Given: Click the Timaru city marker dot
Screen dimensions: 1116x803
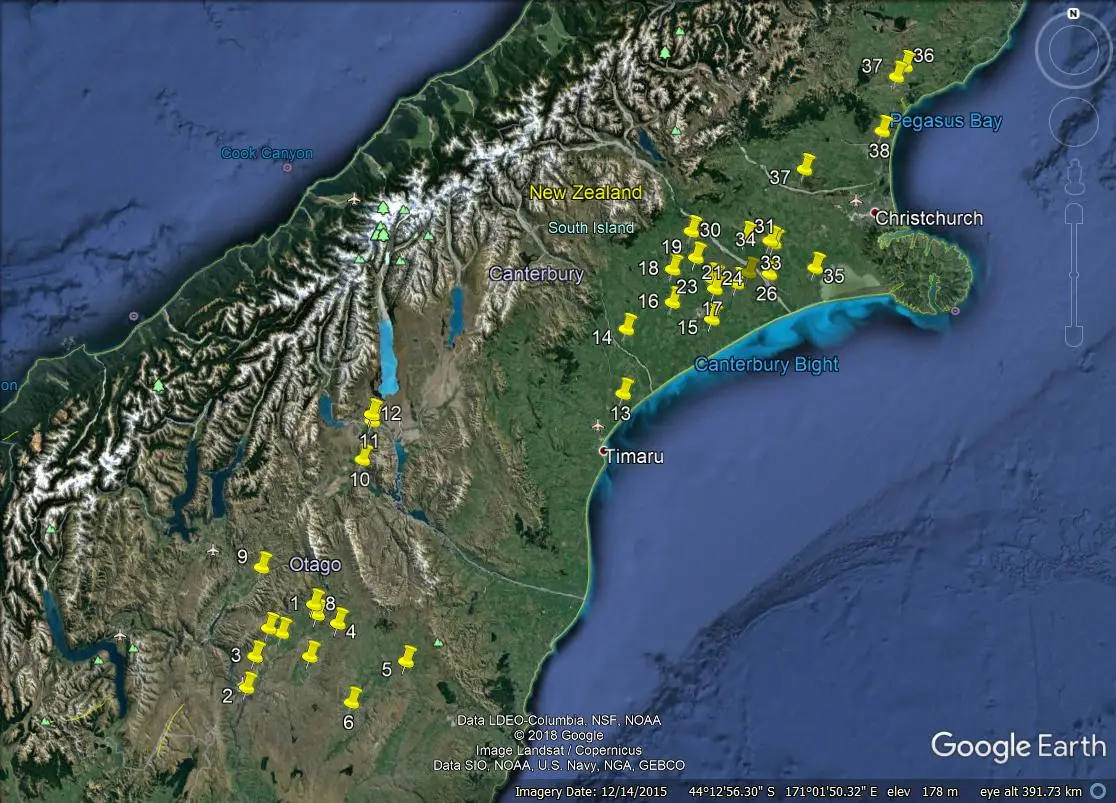Looking at the screenshot, I should (603, 451).
